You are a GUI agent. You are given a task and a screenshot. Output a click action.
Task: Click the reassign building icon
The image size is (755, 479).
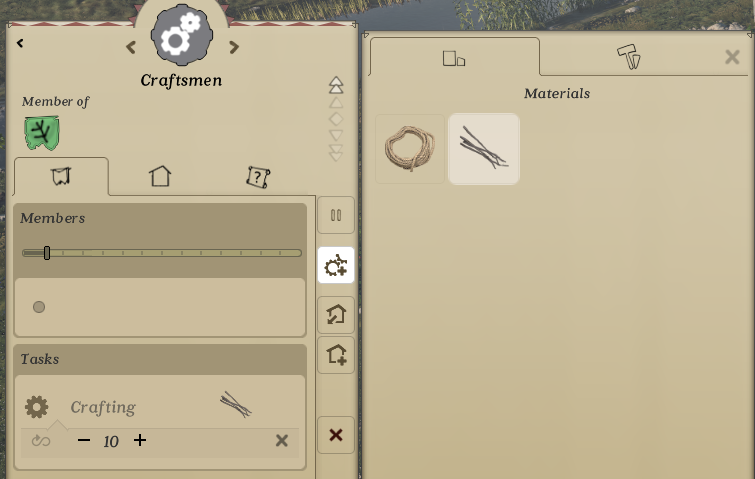tap(336, 315)
